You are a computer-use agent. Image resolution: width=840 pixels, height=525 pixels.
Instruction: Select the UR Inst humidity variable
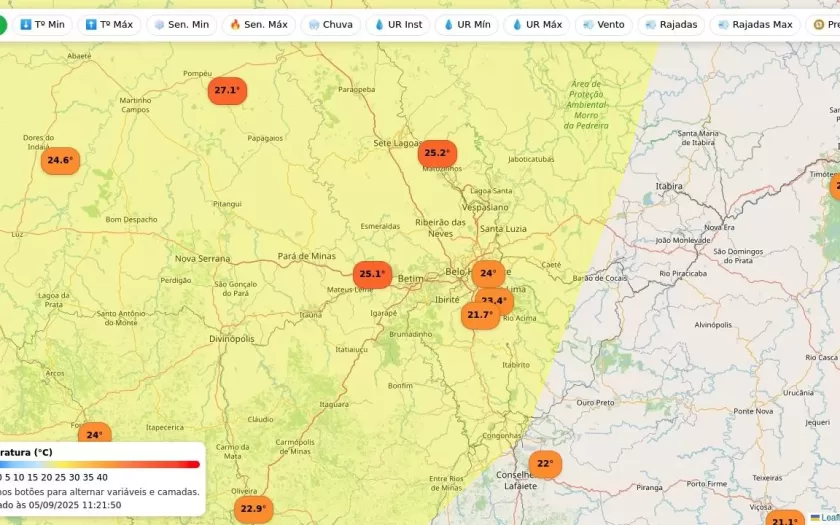[x=398, y=24]
